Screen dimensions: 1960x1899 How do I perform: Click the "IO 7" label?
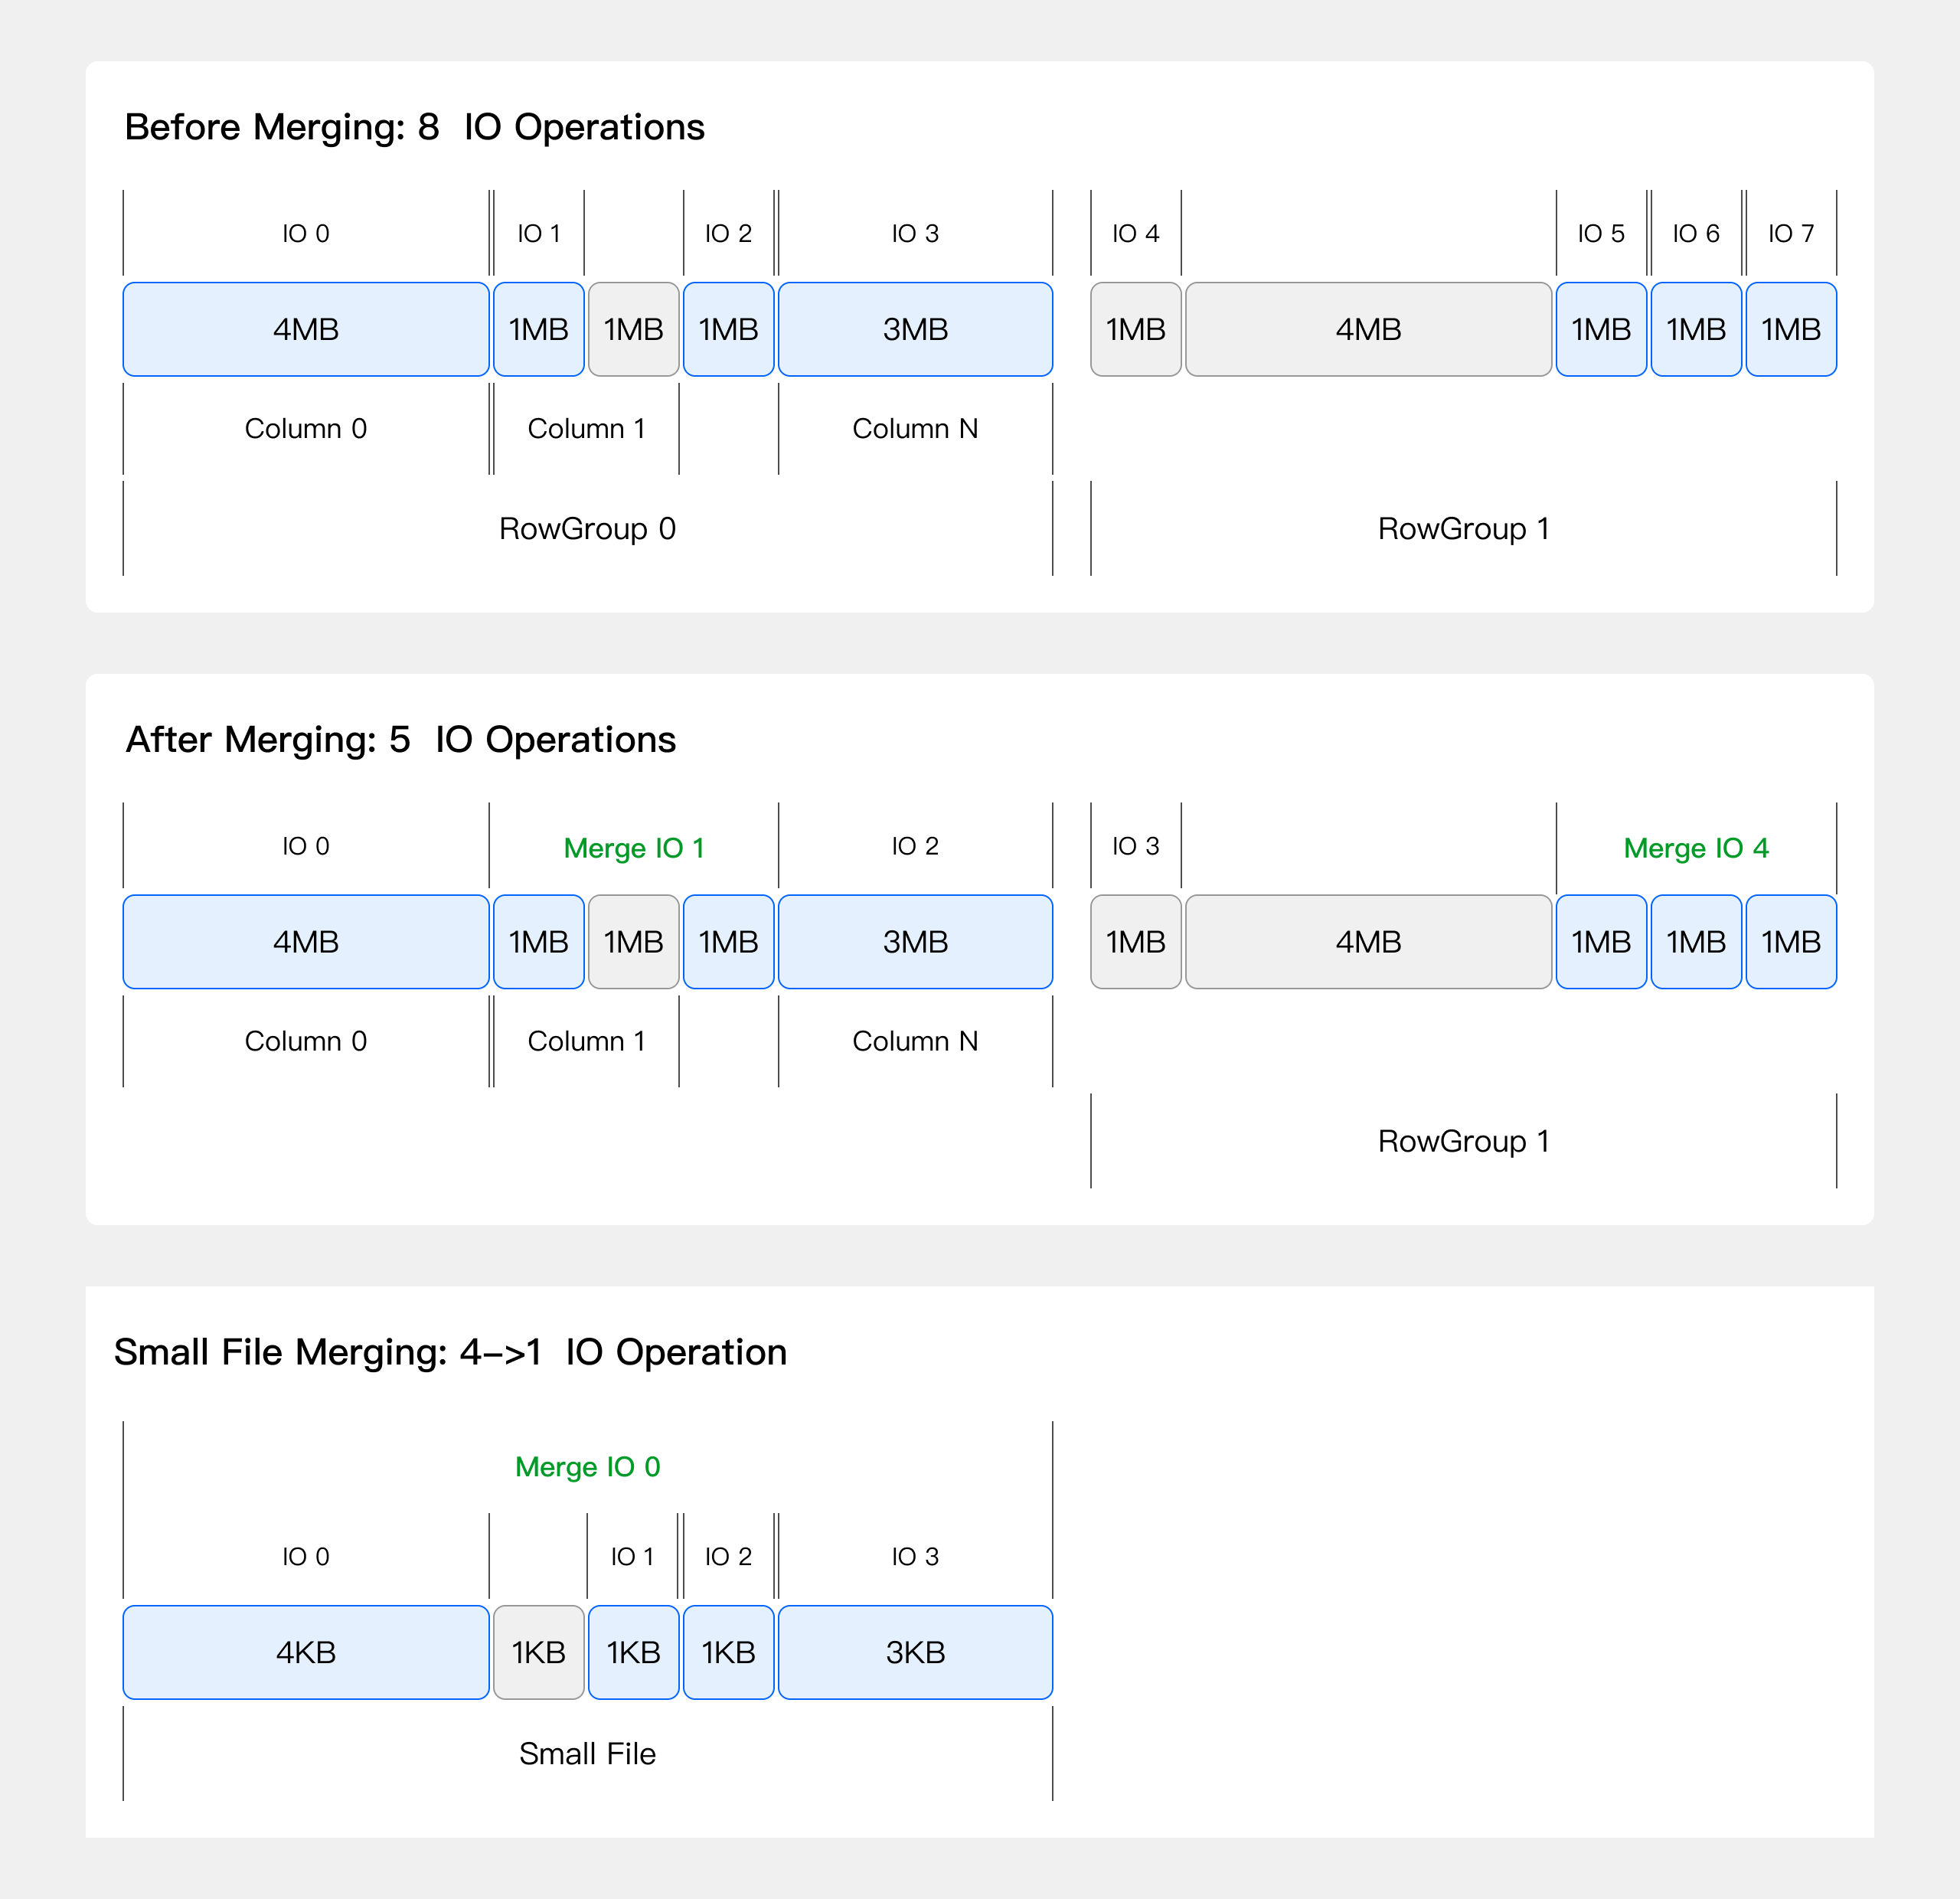point(1791,233)
